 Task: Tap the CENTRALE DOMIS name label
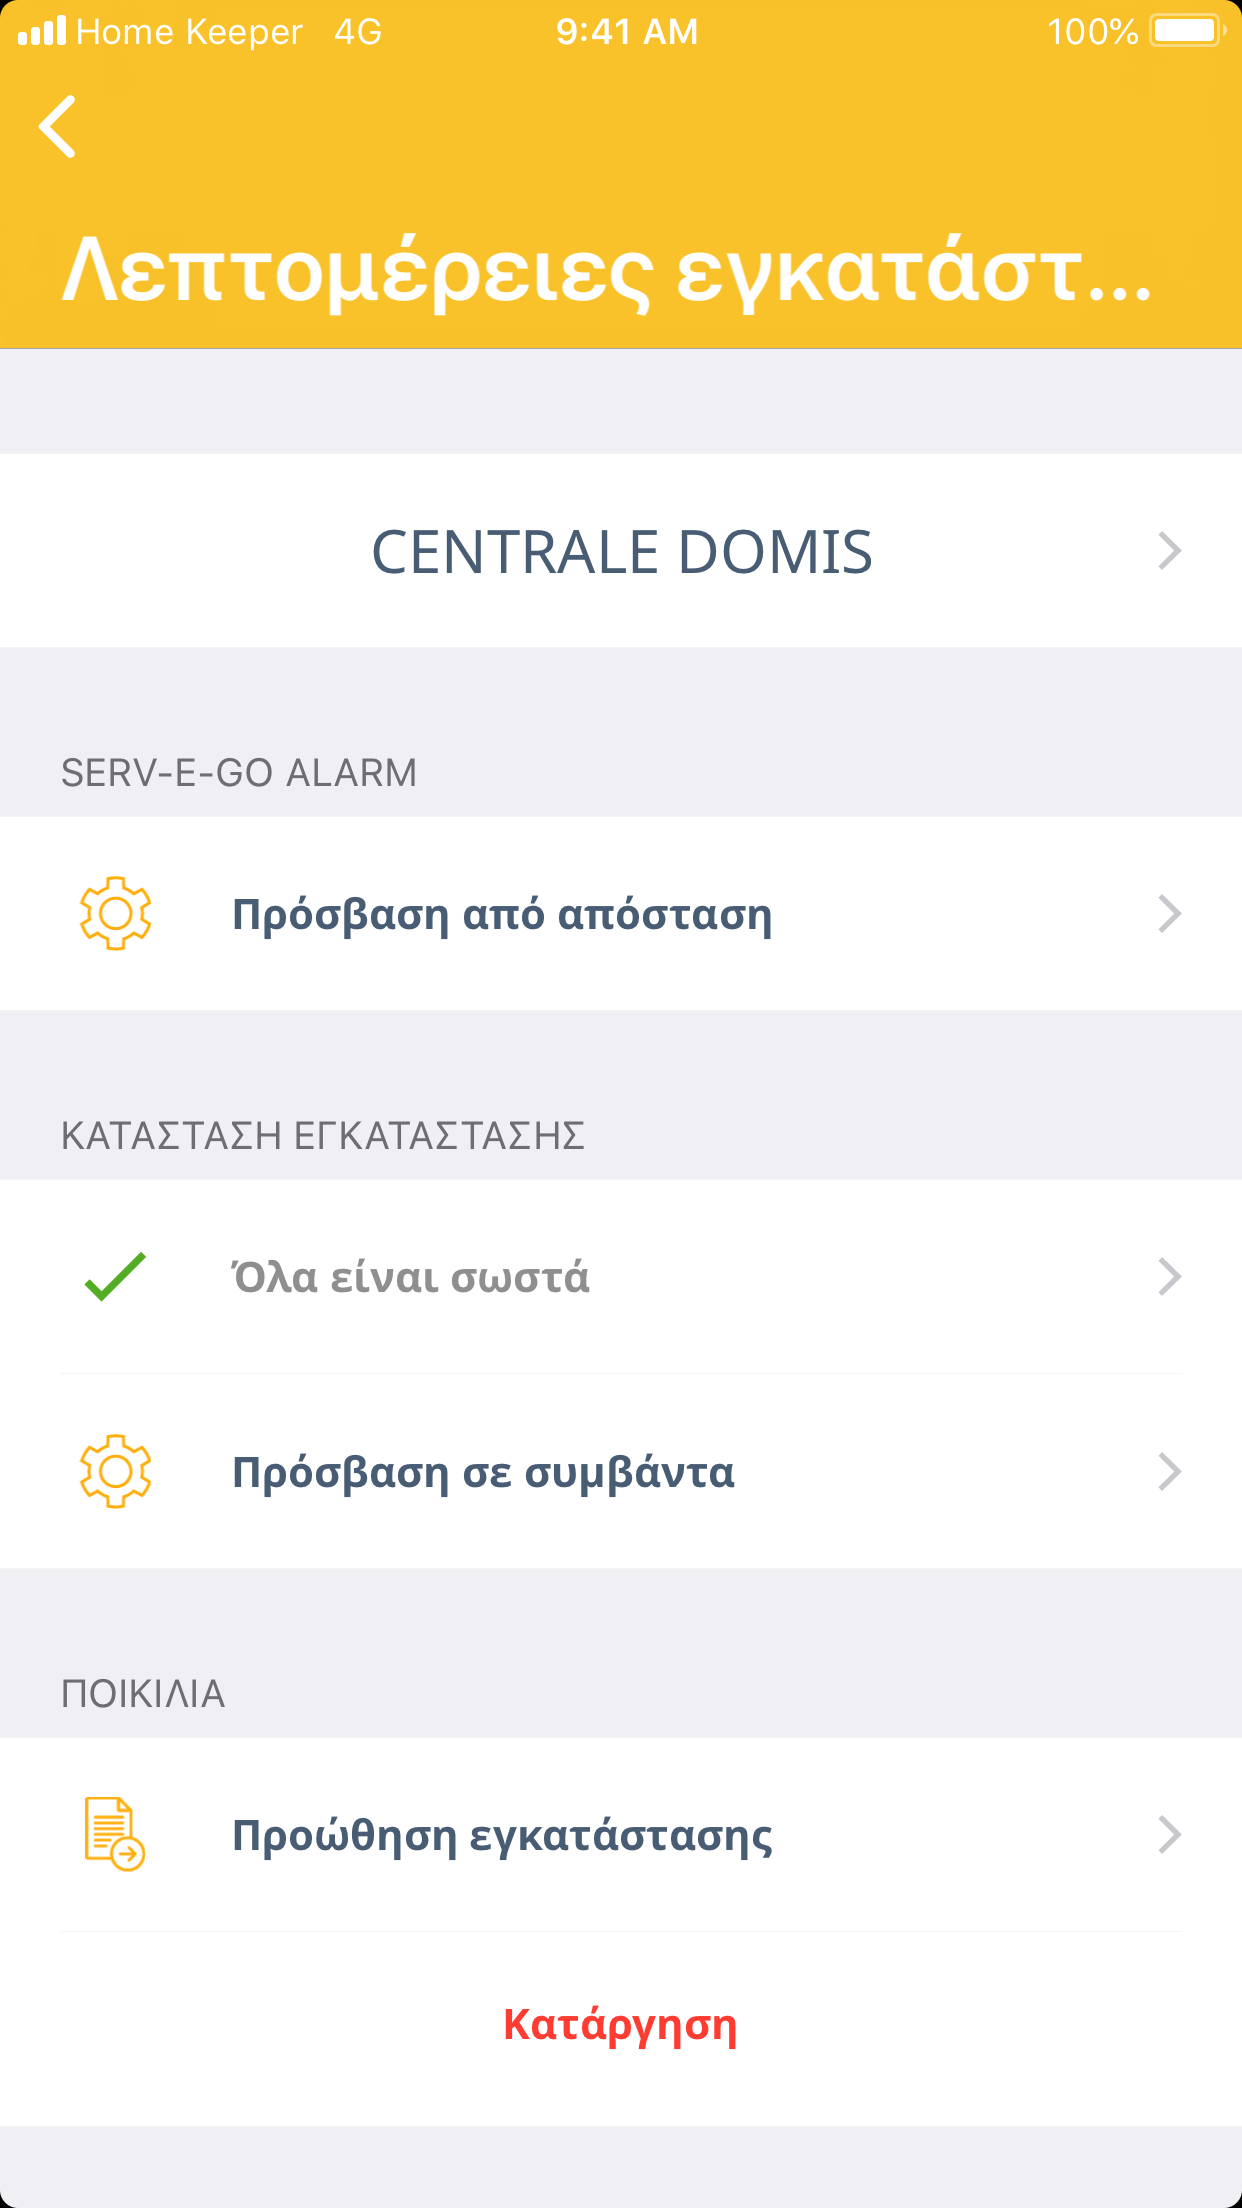tap(621, 552)
